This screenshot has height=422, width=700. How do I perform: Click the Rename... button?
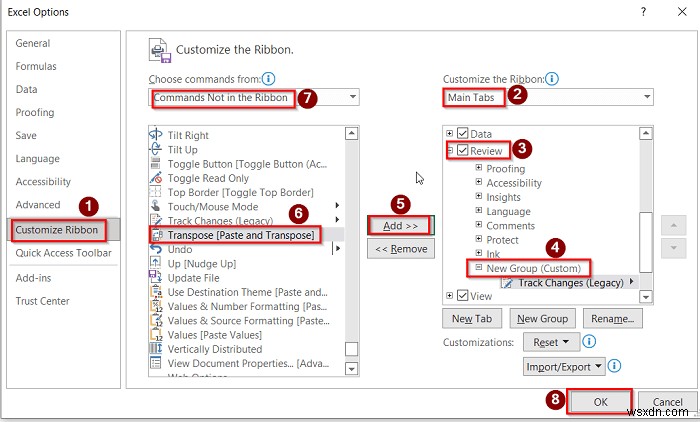tap(612, 318)
